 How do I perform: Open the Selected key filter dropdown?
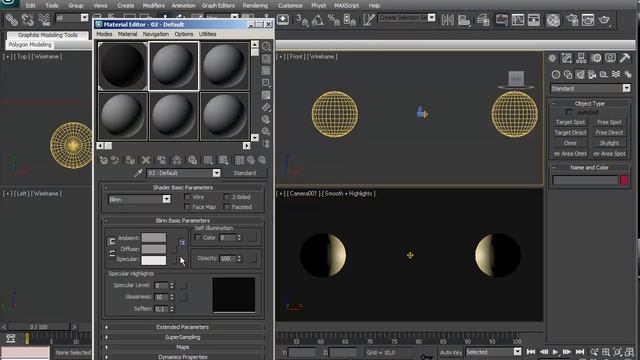tap(518, 352)
